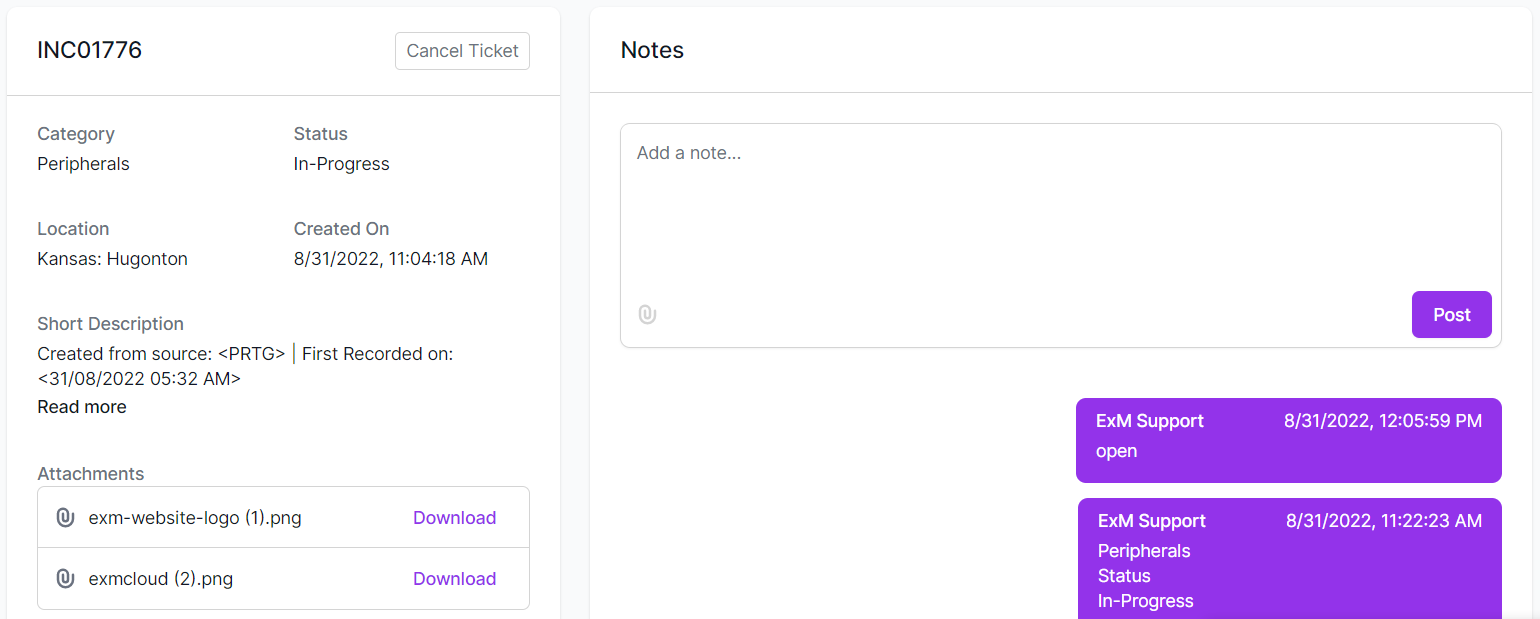Click the INC01776 ticket number heading
Viewport: 1540px width, 619px height.
[90, 50]
